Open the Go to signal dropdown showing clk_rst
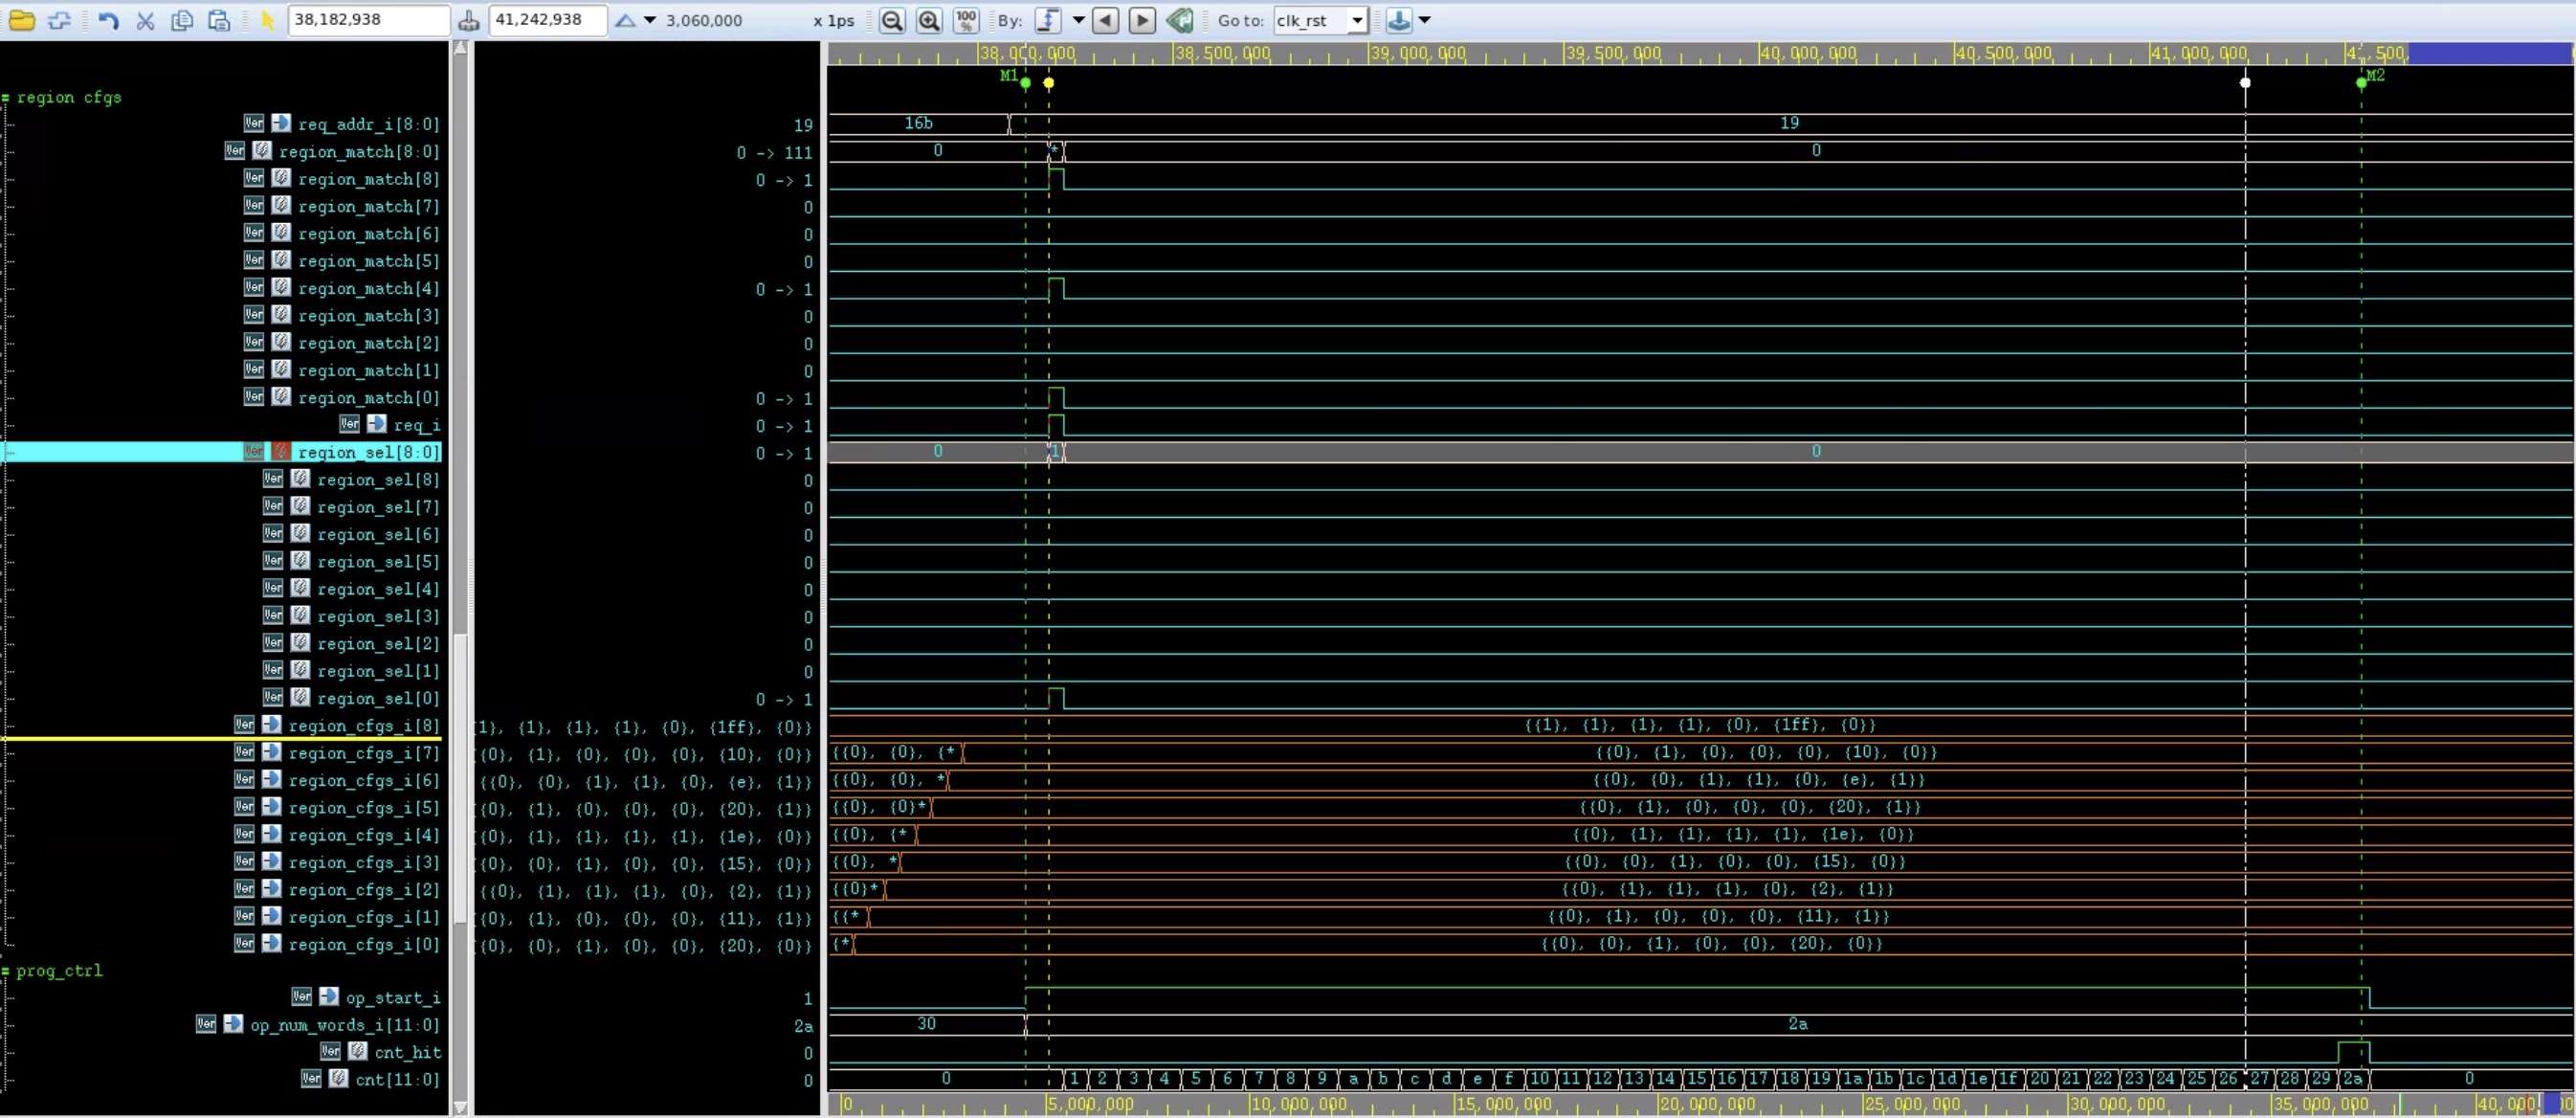The width and height of the screenshot is (2576, 1118). tap(1356, 20)
